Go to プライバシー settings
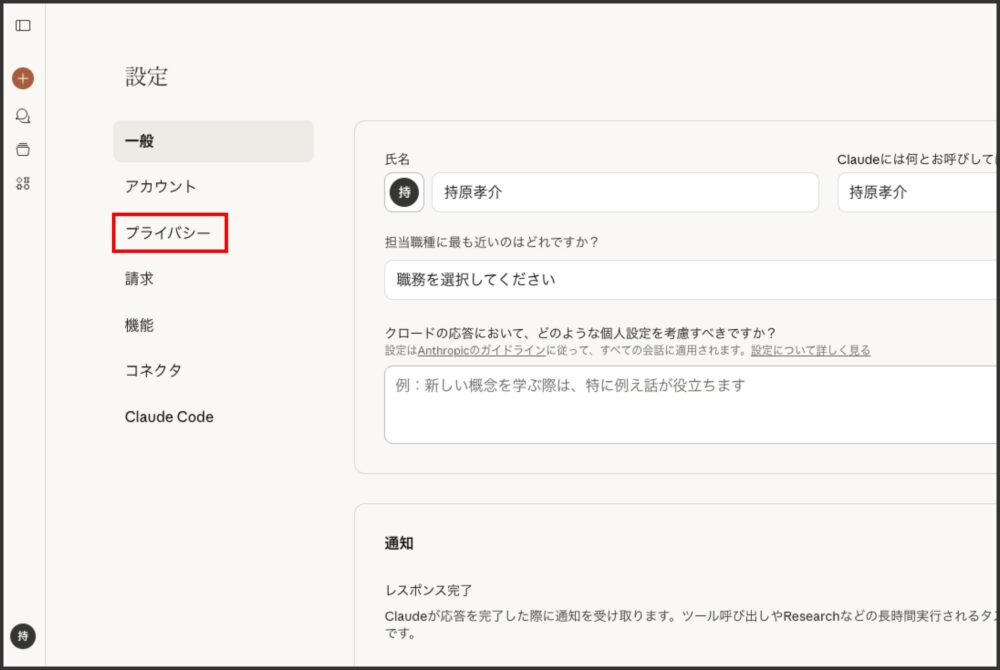This screenshot has width=1000, height=670. click(169, 233)
